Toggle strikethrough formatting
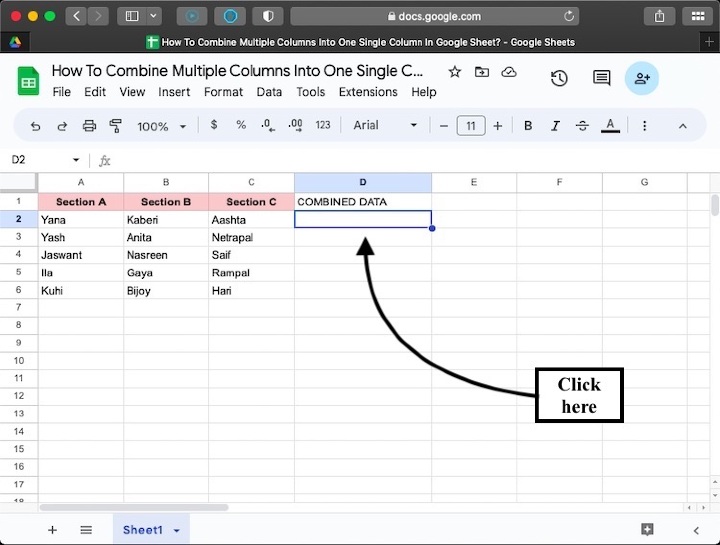Screen dimensions: 720x545 582,126
